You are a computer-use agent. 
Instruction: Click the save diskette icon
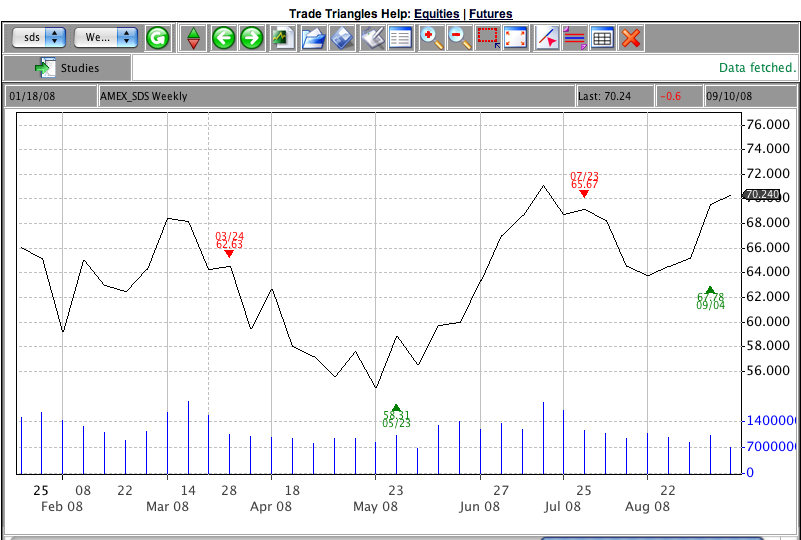pyautogui.click(x=342, y=38)
